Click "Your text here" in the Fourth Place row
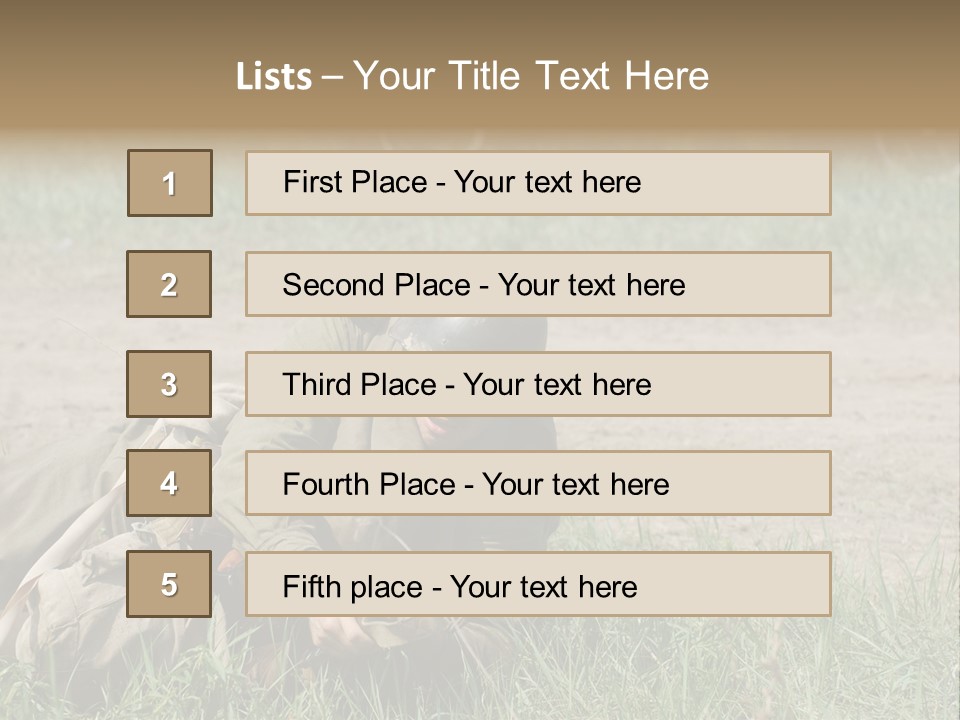Screen dimensions: 960x720 (575, 485)
